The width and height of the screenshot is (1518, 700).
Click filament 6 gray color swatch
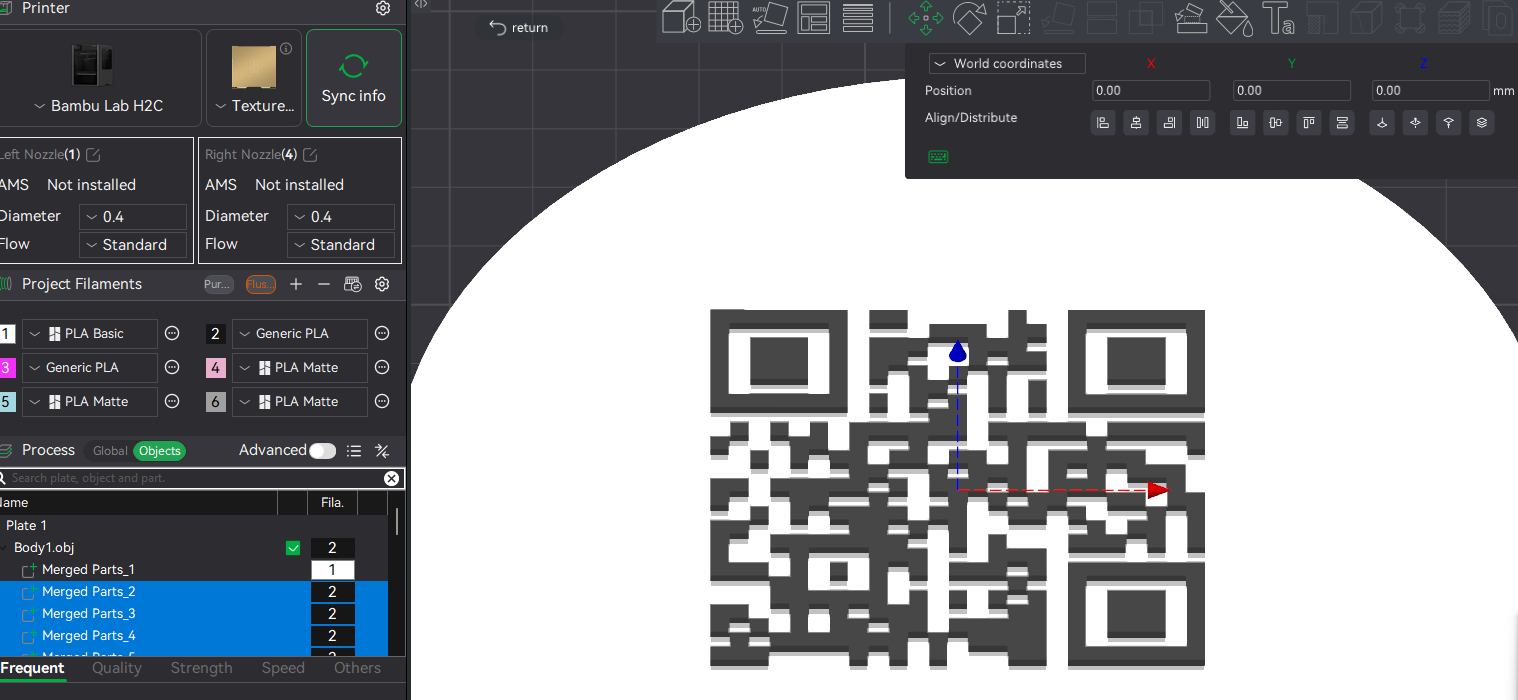(x=216, y=401)
